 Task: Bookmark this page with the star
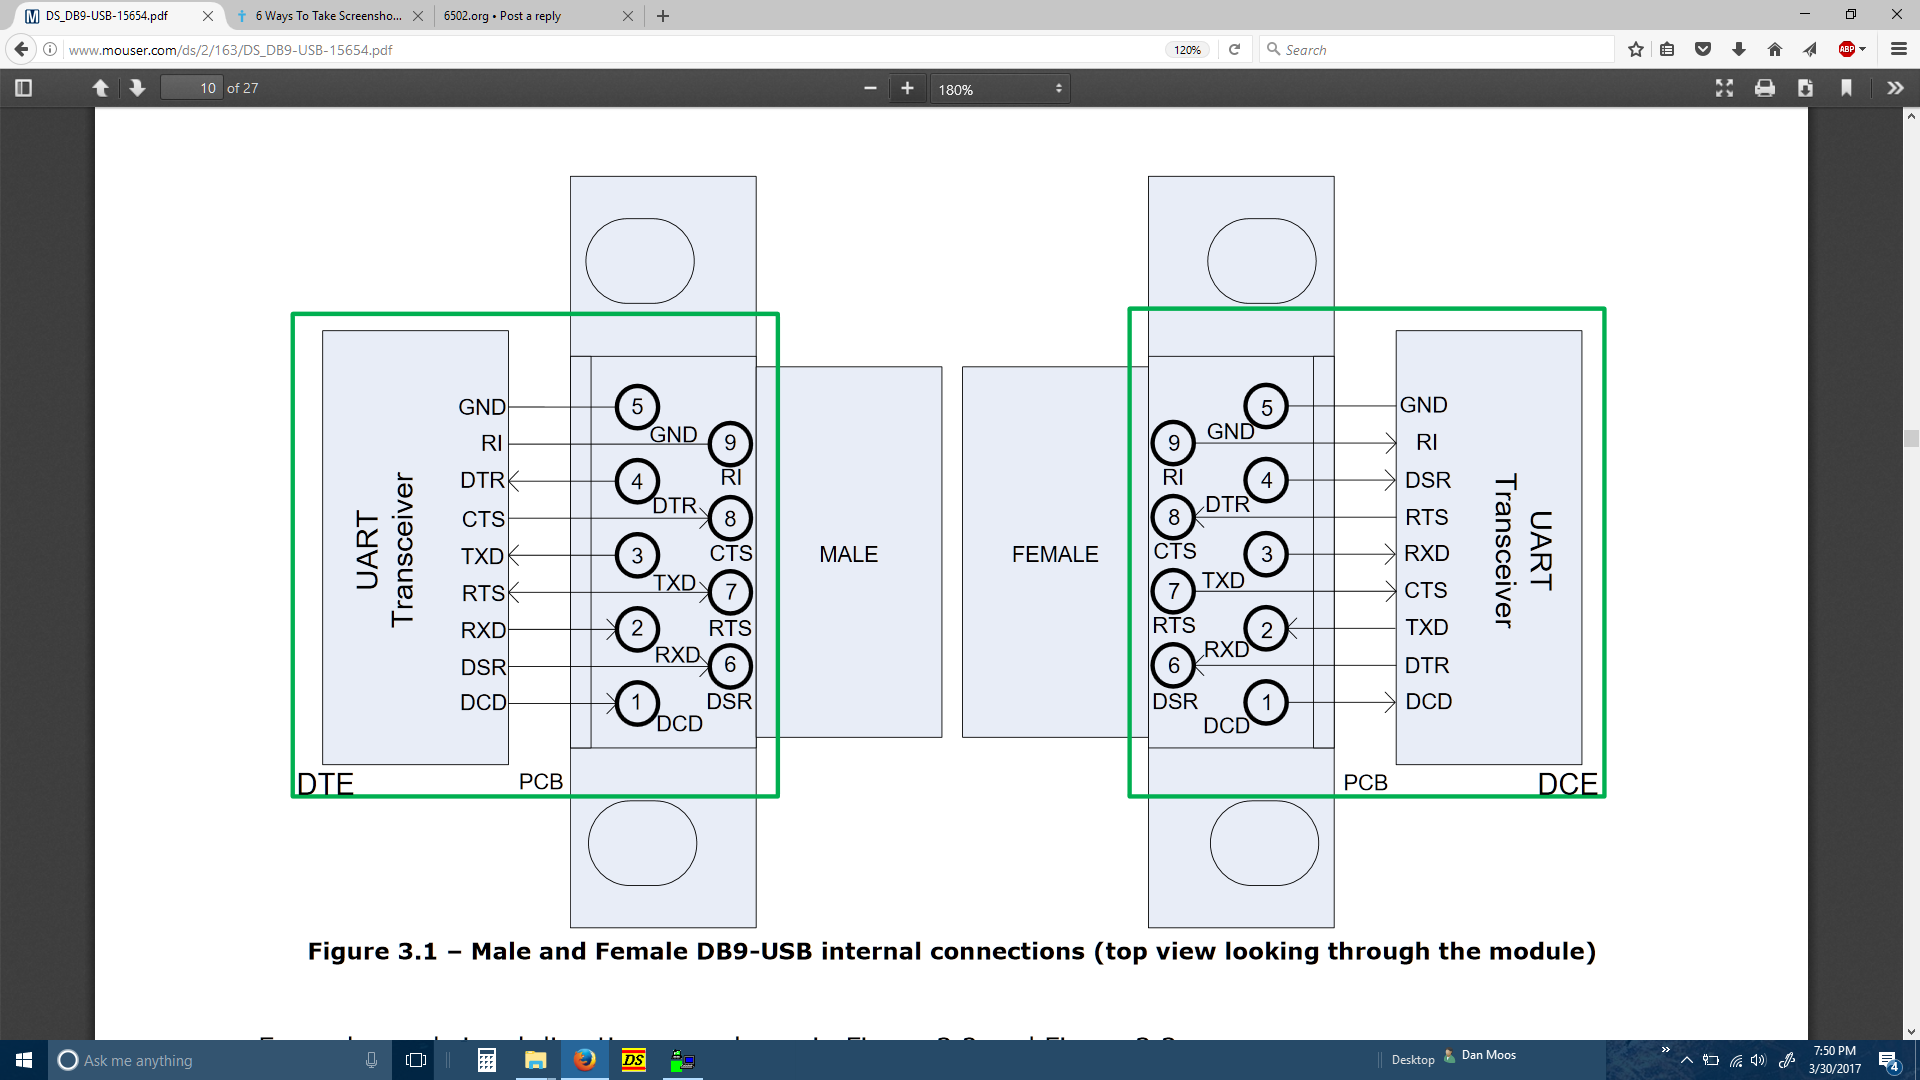pyautogui.click(x=1635, y=49)
